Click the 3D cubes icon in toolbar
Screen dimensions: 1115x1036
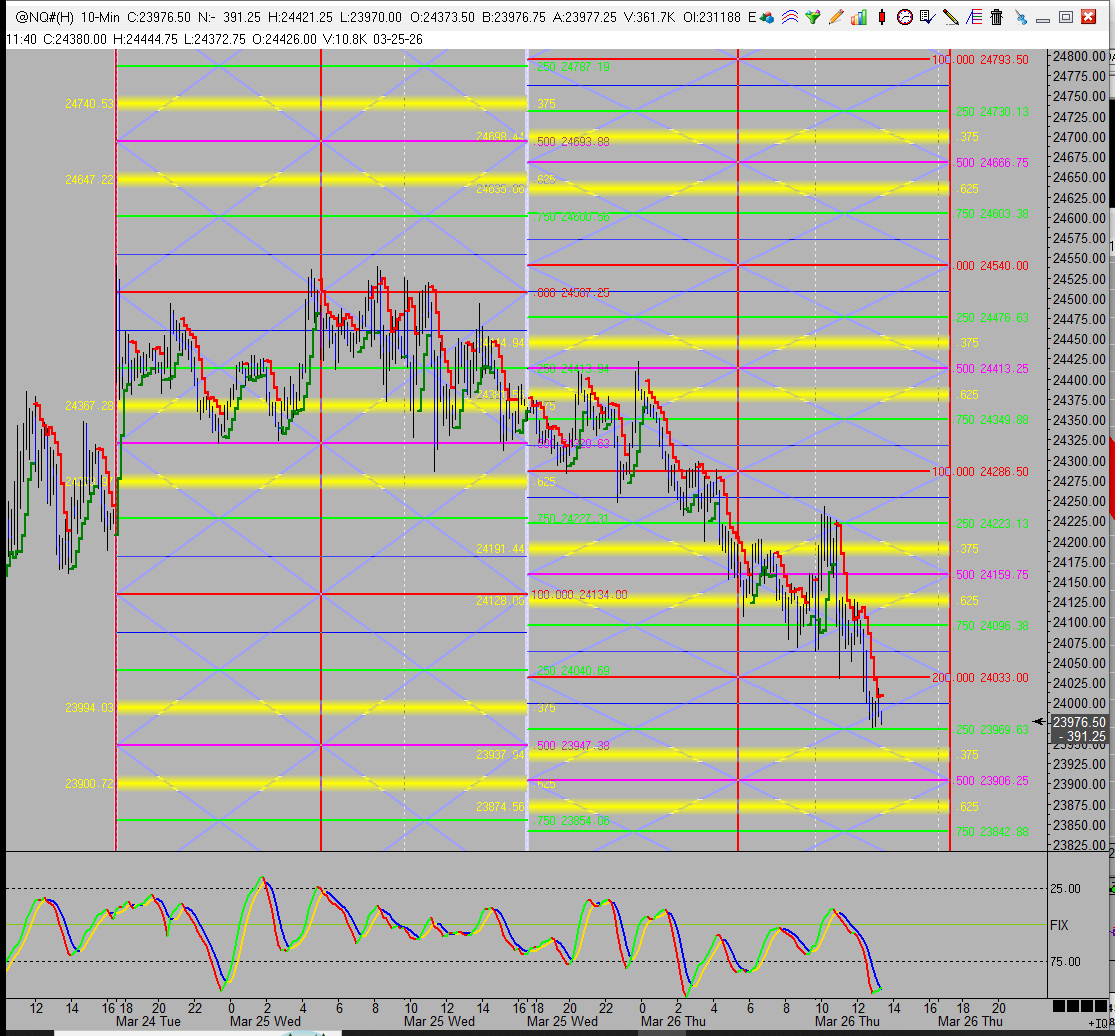click(767, 17)
